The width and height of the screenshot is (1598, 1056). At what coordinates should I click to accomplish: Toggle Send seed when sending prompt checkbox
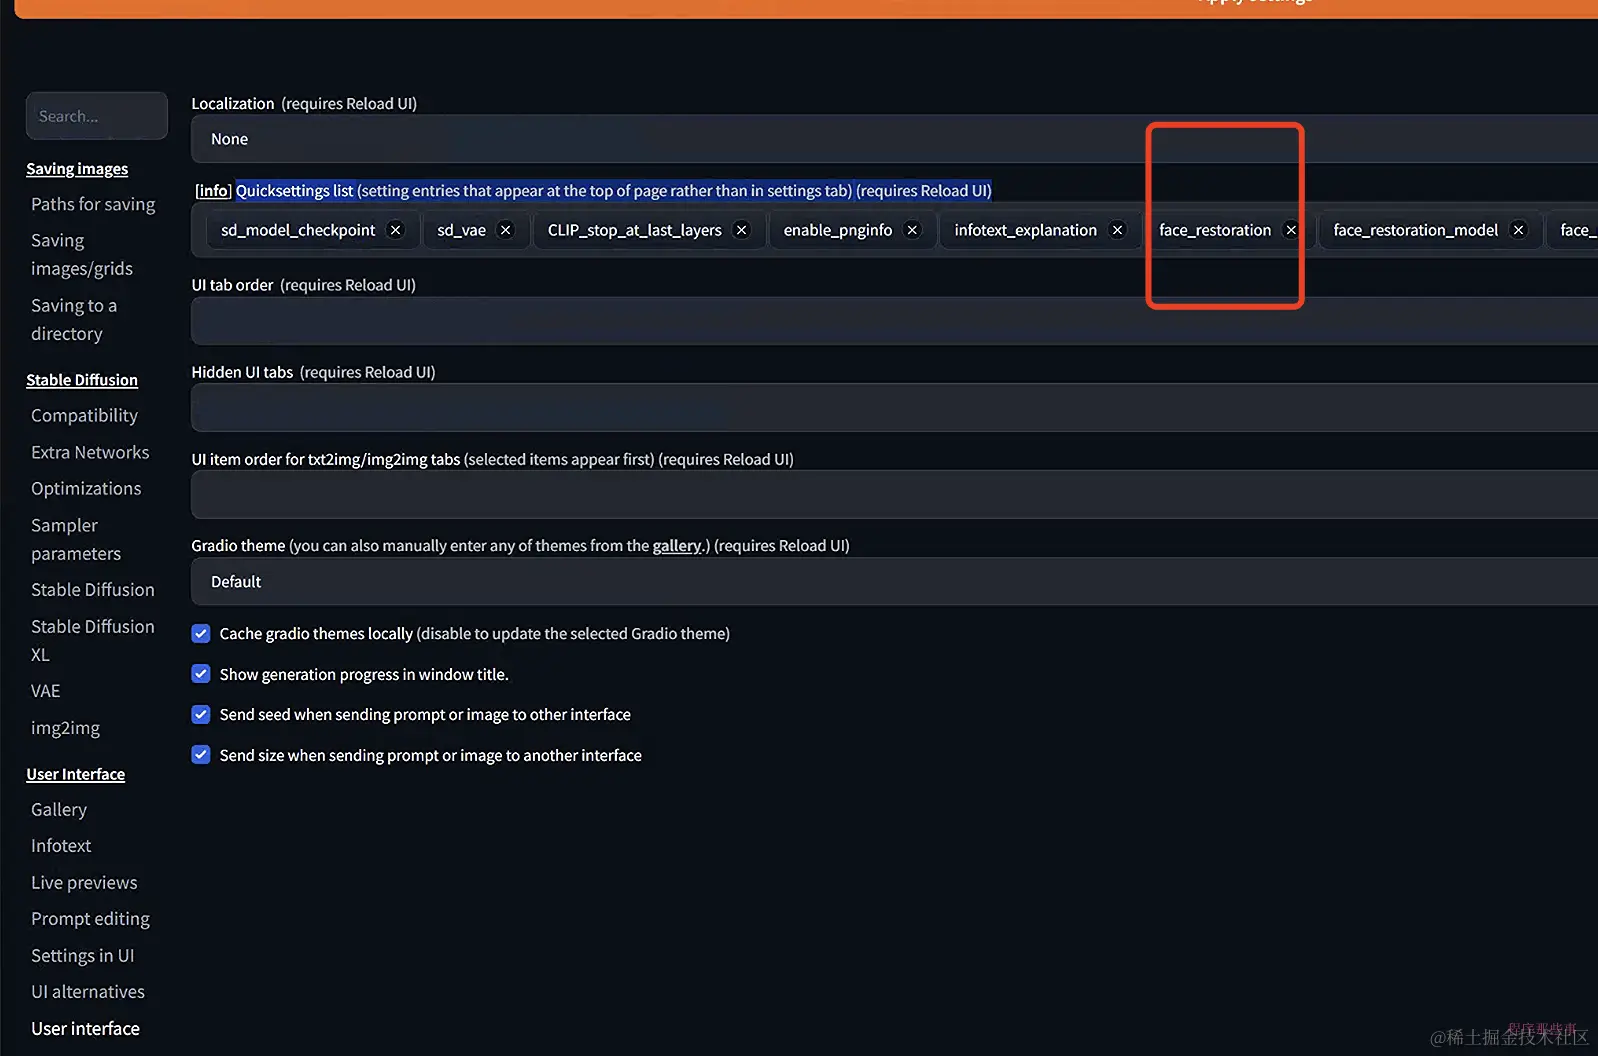coord(201,714)
